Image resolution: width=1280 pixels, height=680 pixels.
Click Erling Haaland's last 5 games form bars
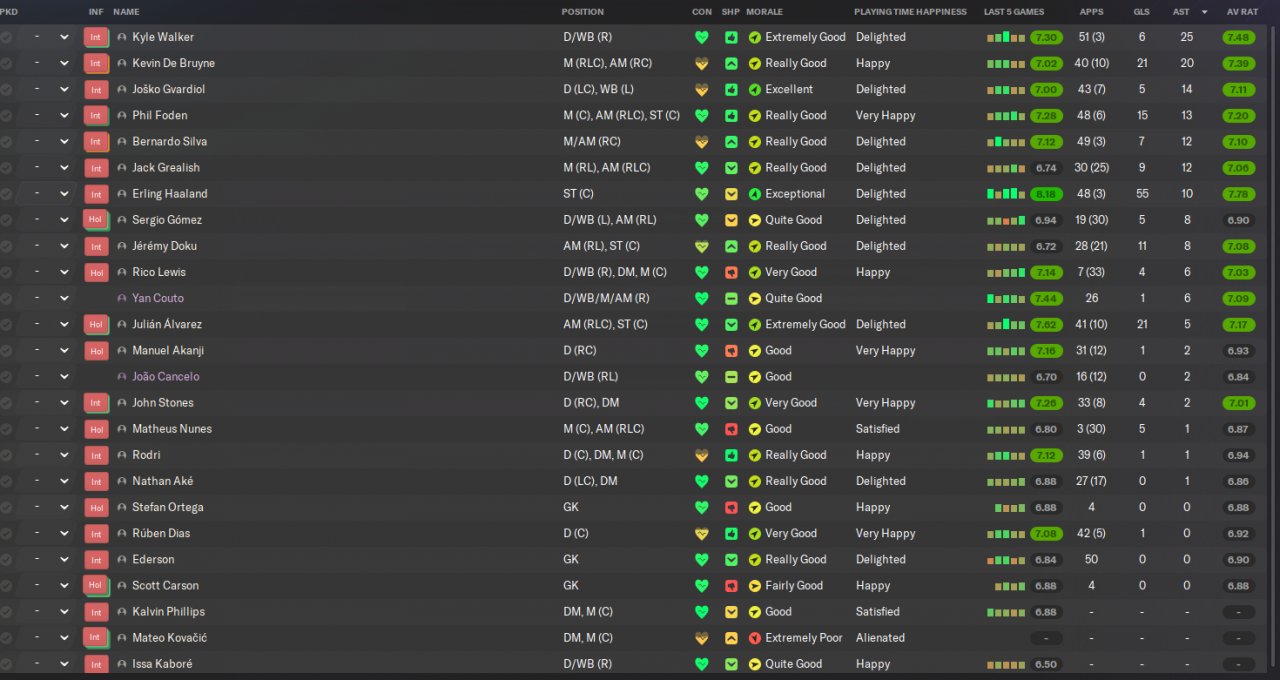1006,194
